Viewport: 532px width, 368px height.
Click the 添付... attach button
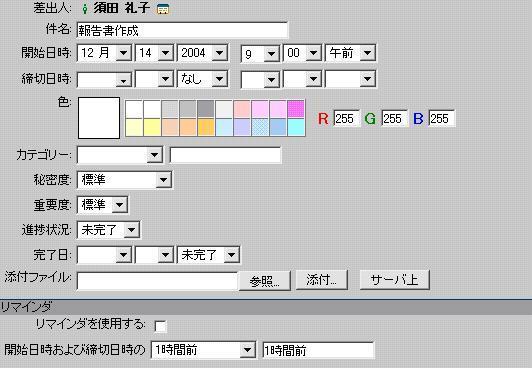pyautogui.click(x=322, y=280)
